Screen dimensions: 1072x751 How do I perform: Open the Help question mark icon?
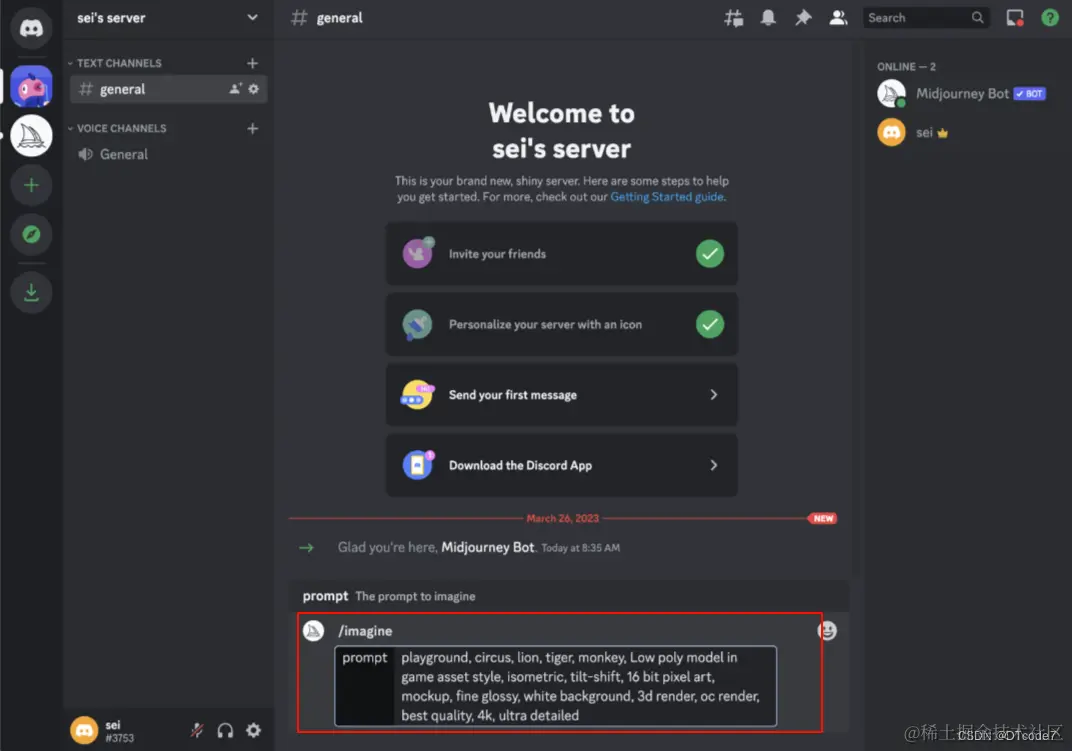pyautogui.click(x=1049, y=18)
